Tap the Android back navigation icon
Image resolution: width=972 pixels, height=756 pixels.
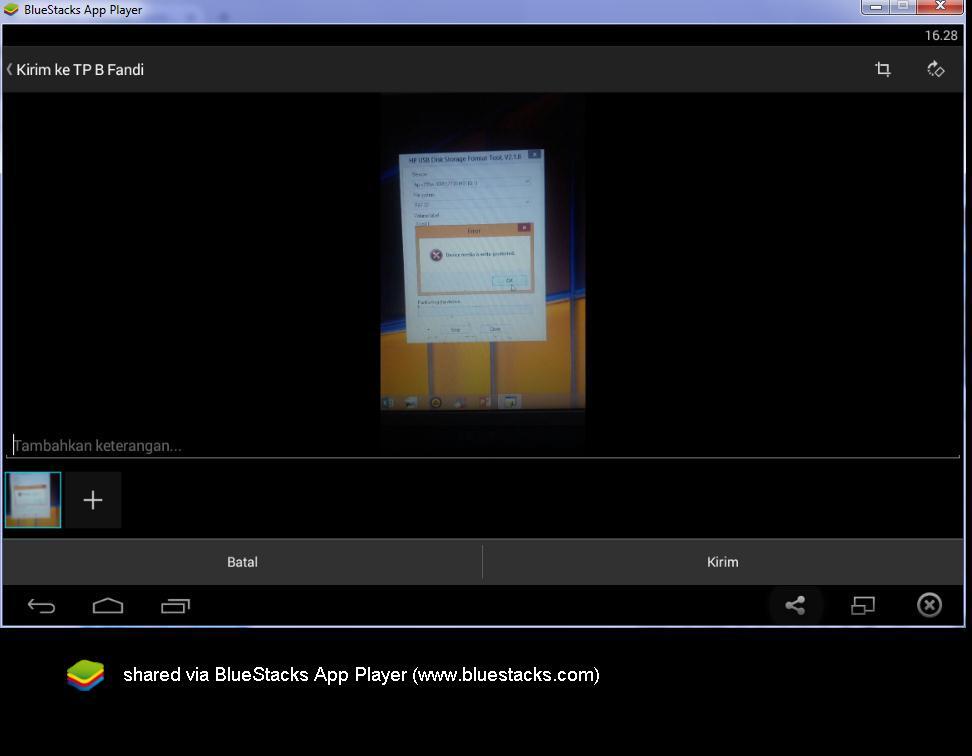click(42, 605)
